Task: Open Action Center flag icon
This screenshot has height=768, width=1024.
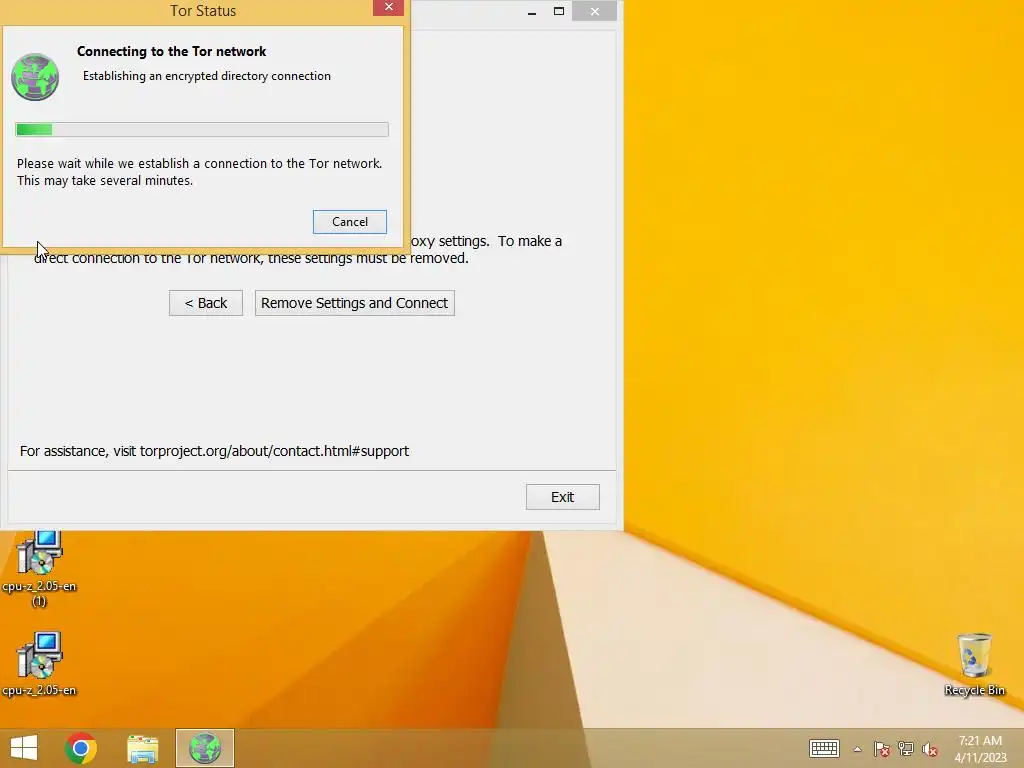Action: click(x=882, y=749)
